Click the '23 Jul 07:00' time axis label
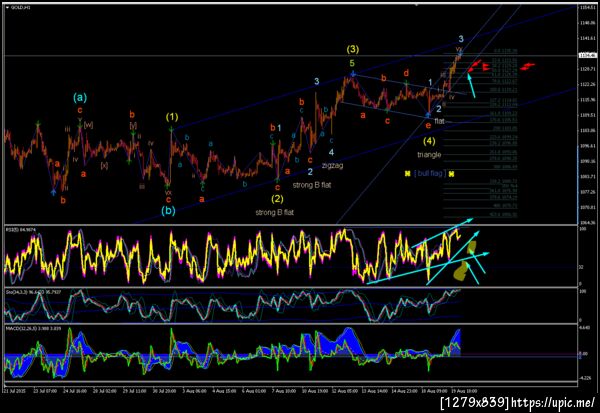The height and width of the screenshot is (413, 600). (x=45, y=391)
